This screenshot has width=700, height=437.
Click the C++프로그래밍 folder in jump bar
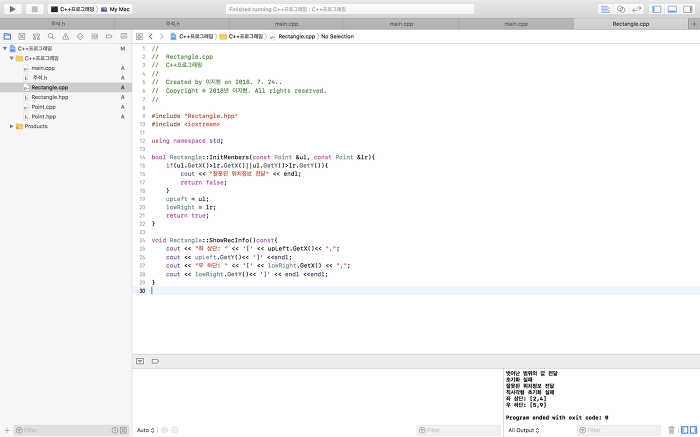241,37
